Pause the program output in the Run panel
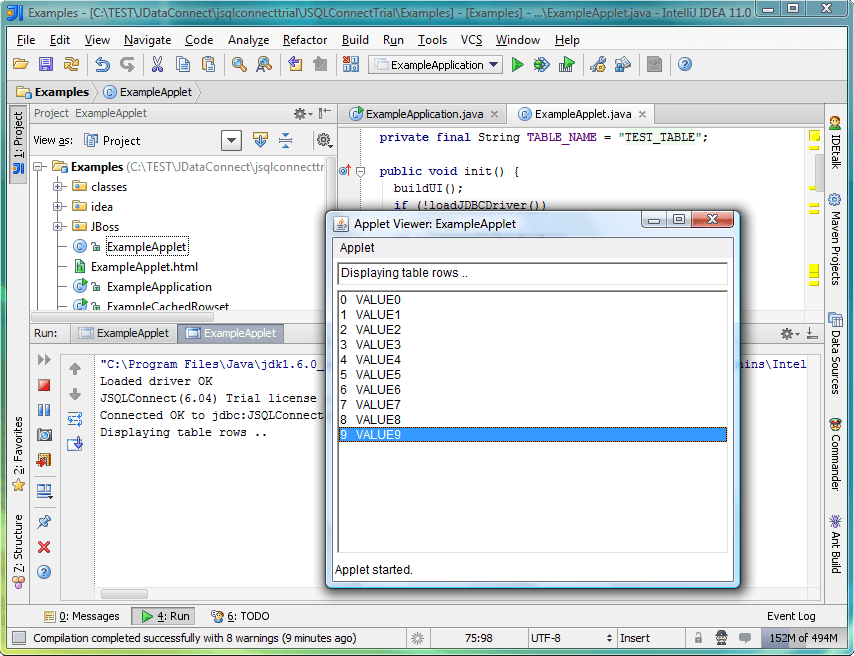 44,410
